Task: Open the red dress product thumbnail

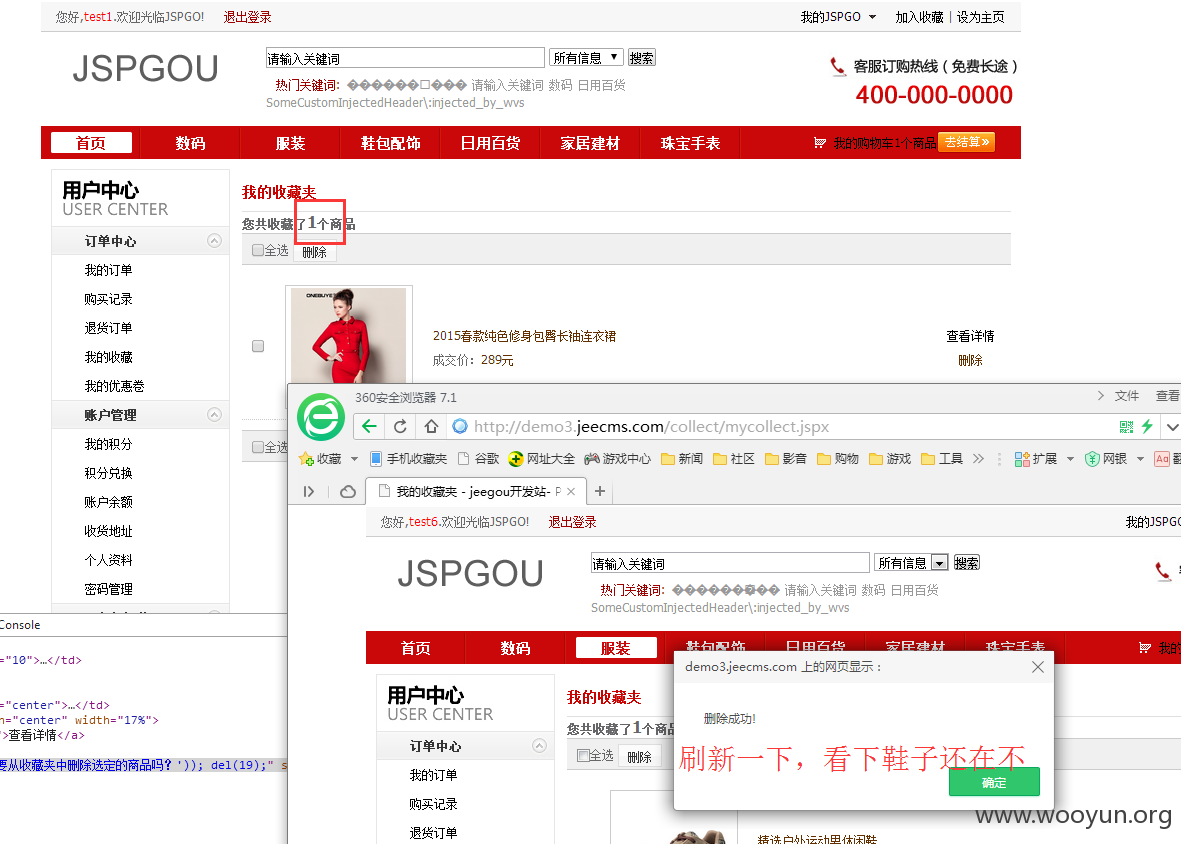Action: coord(349,336)
